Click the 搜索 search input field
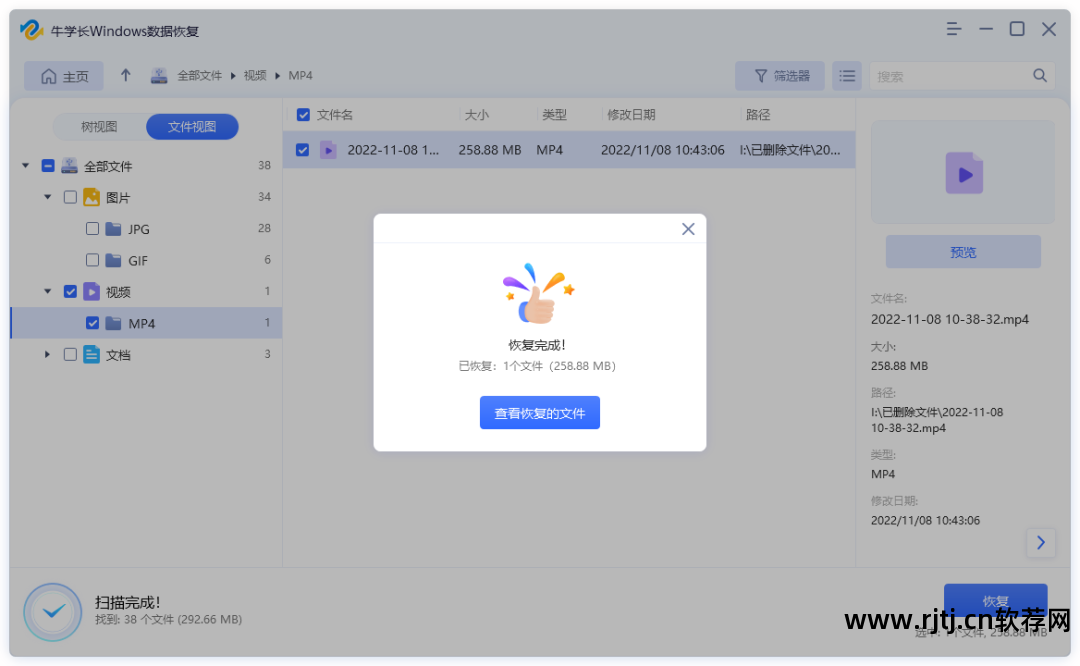 click(950, 76)
